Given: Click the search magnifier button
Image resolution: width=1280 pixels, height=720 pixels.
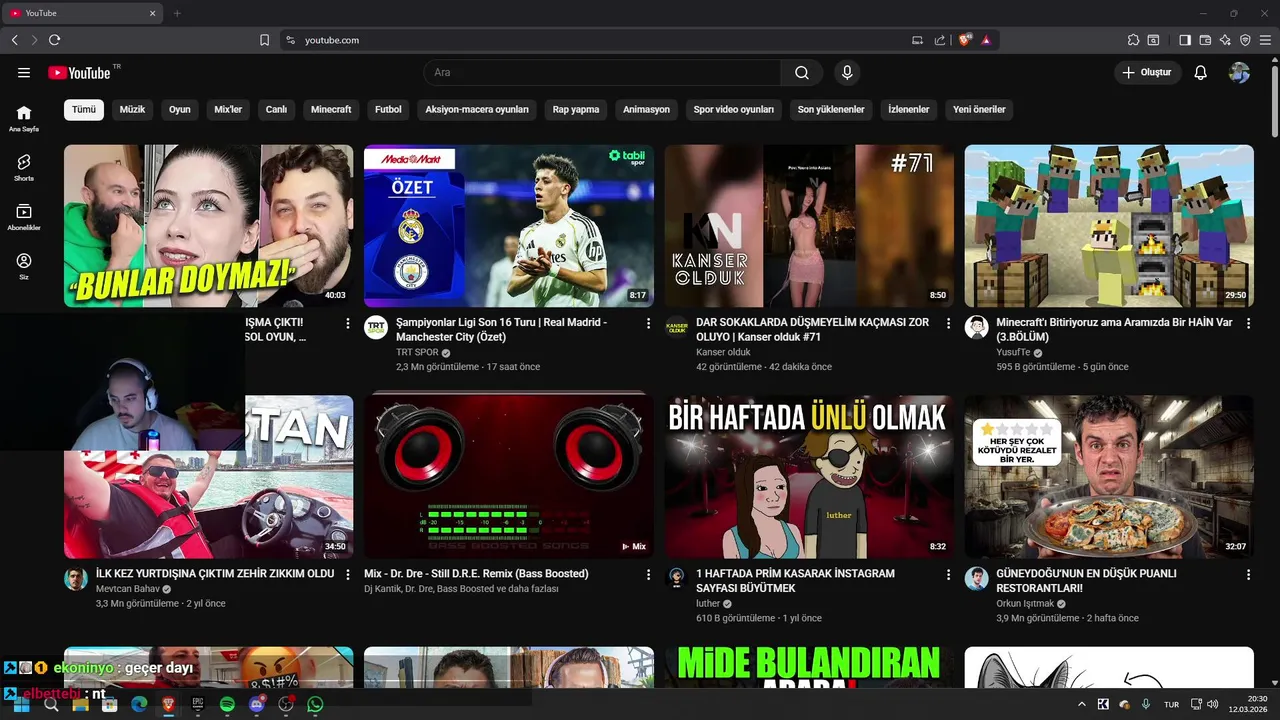Looking at the screenshot, I should 802,72.
